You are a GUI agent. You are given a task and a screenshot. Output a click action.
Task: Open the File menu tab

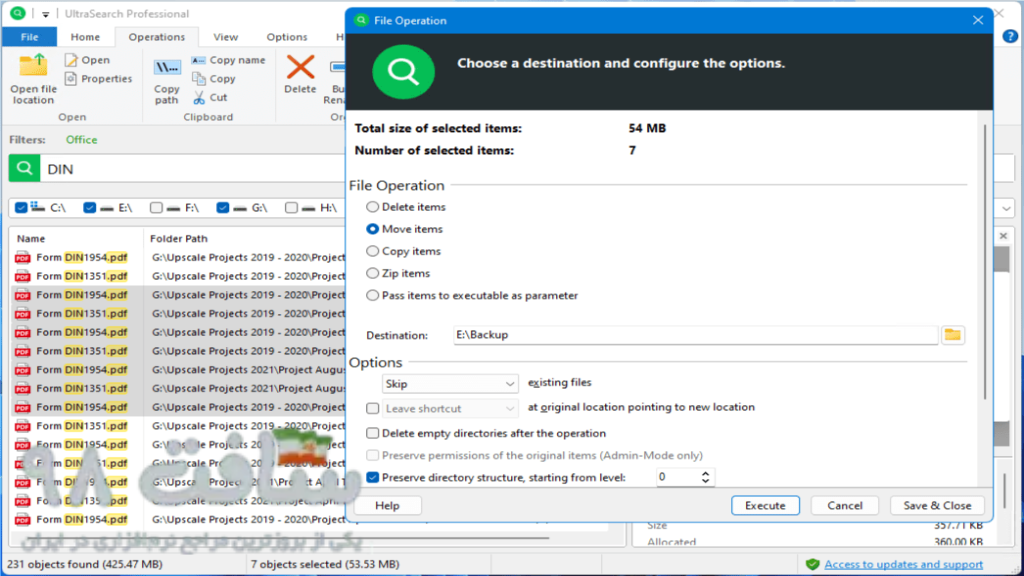pos(29,37)
